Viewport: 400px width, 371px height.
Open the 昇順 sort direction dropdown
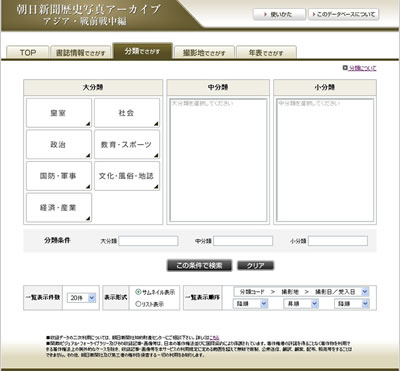pyautogui.click(x=301, y=304)
